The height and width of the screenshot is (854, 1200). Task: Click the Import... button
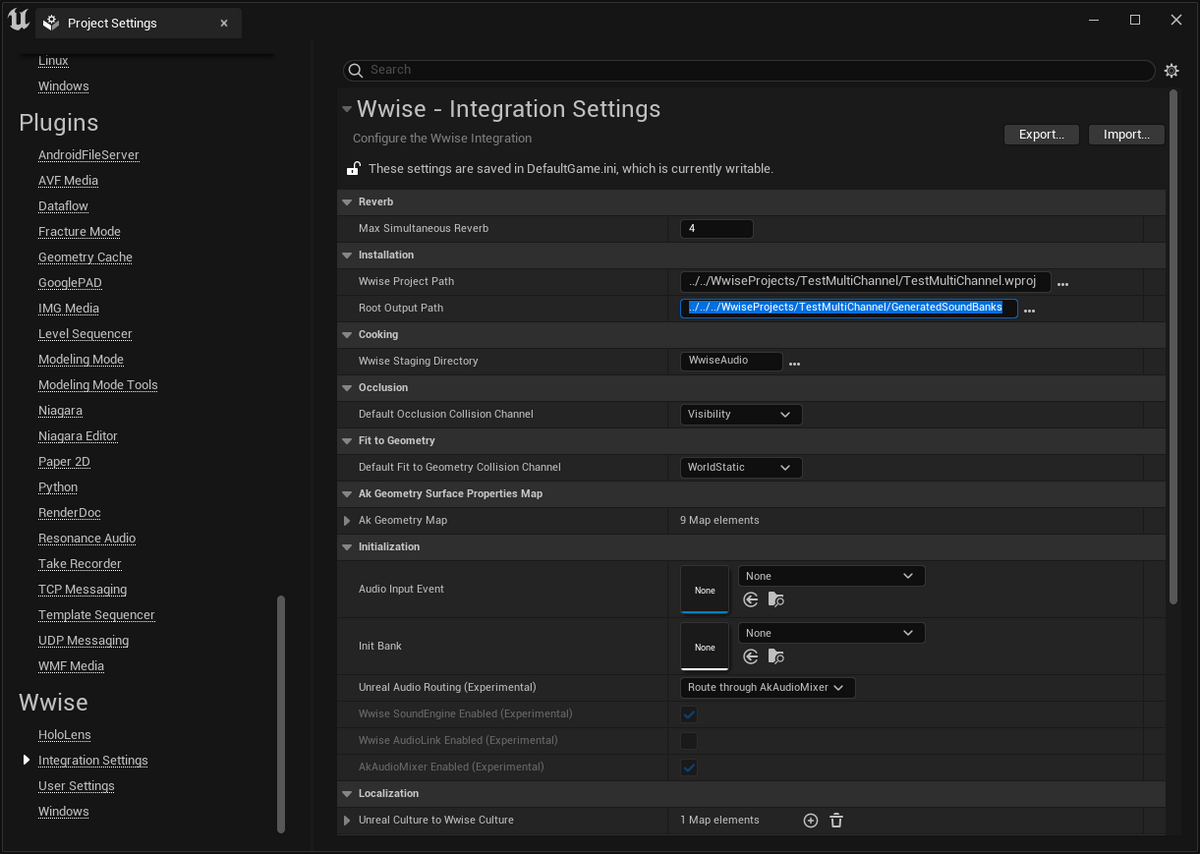1126,134
